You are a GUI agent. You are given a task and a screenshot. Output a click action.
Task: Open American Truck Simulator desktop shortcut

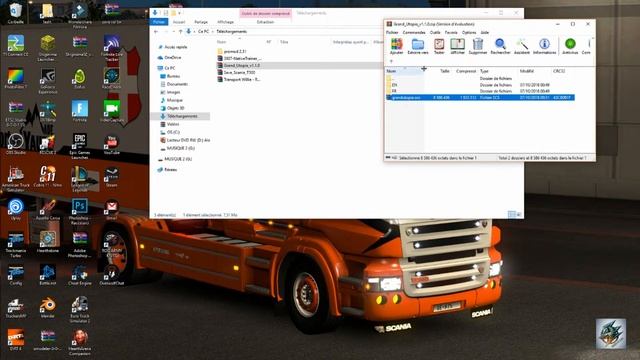point(16,178)
